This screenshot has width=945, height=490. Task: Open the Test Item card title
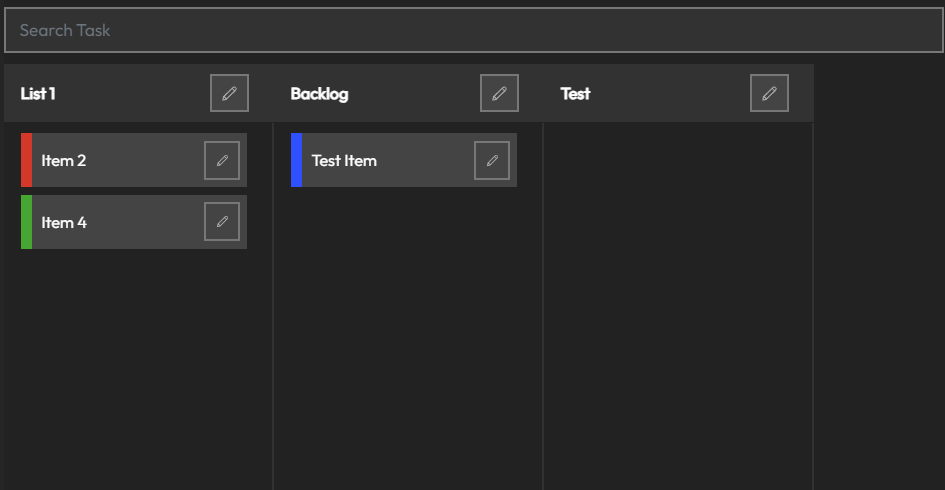click(x=344, y=160)
